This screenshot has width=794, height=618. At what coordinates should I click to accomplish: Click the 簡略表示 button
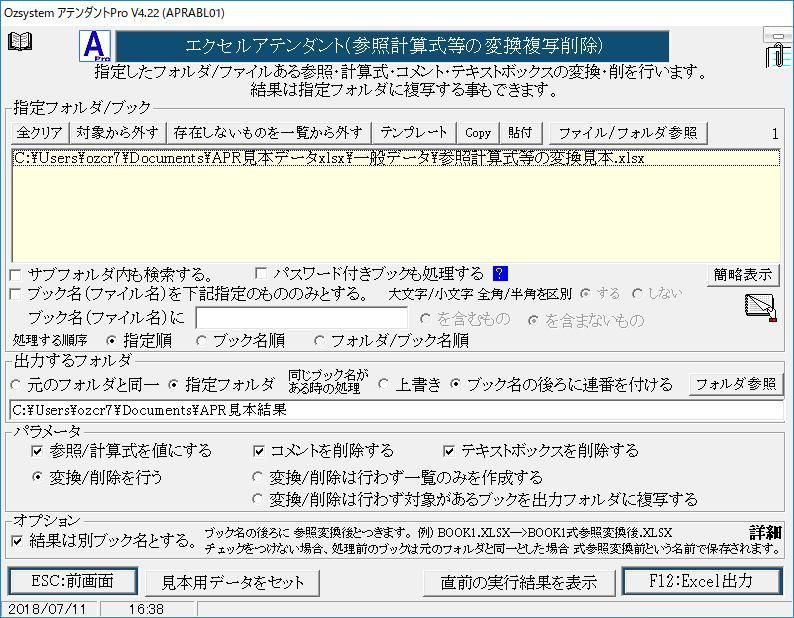(743, 275)
